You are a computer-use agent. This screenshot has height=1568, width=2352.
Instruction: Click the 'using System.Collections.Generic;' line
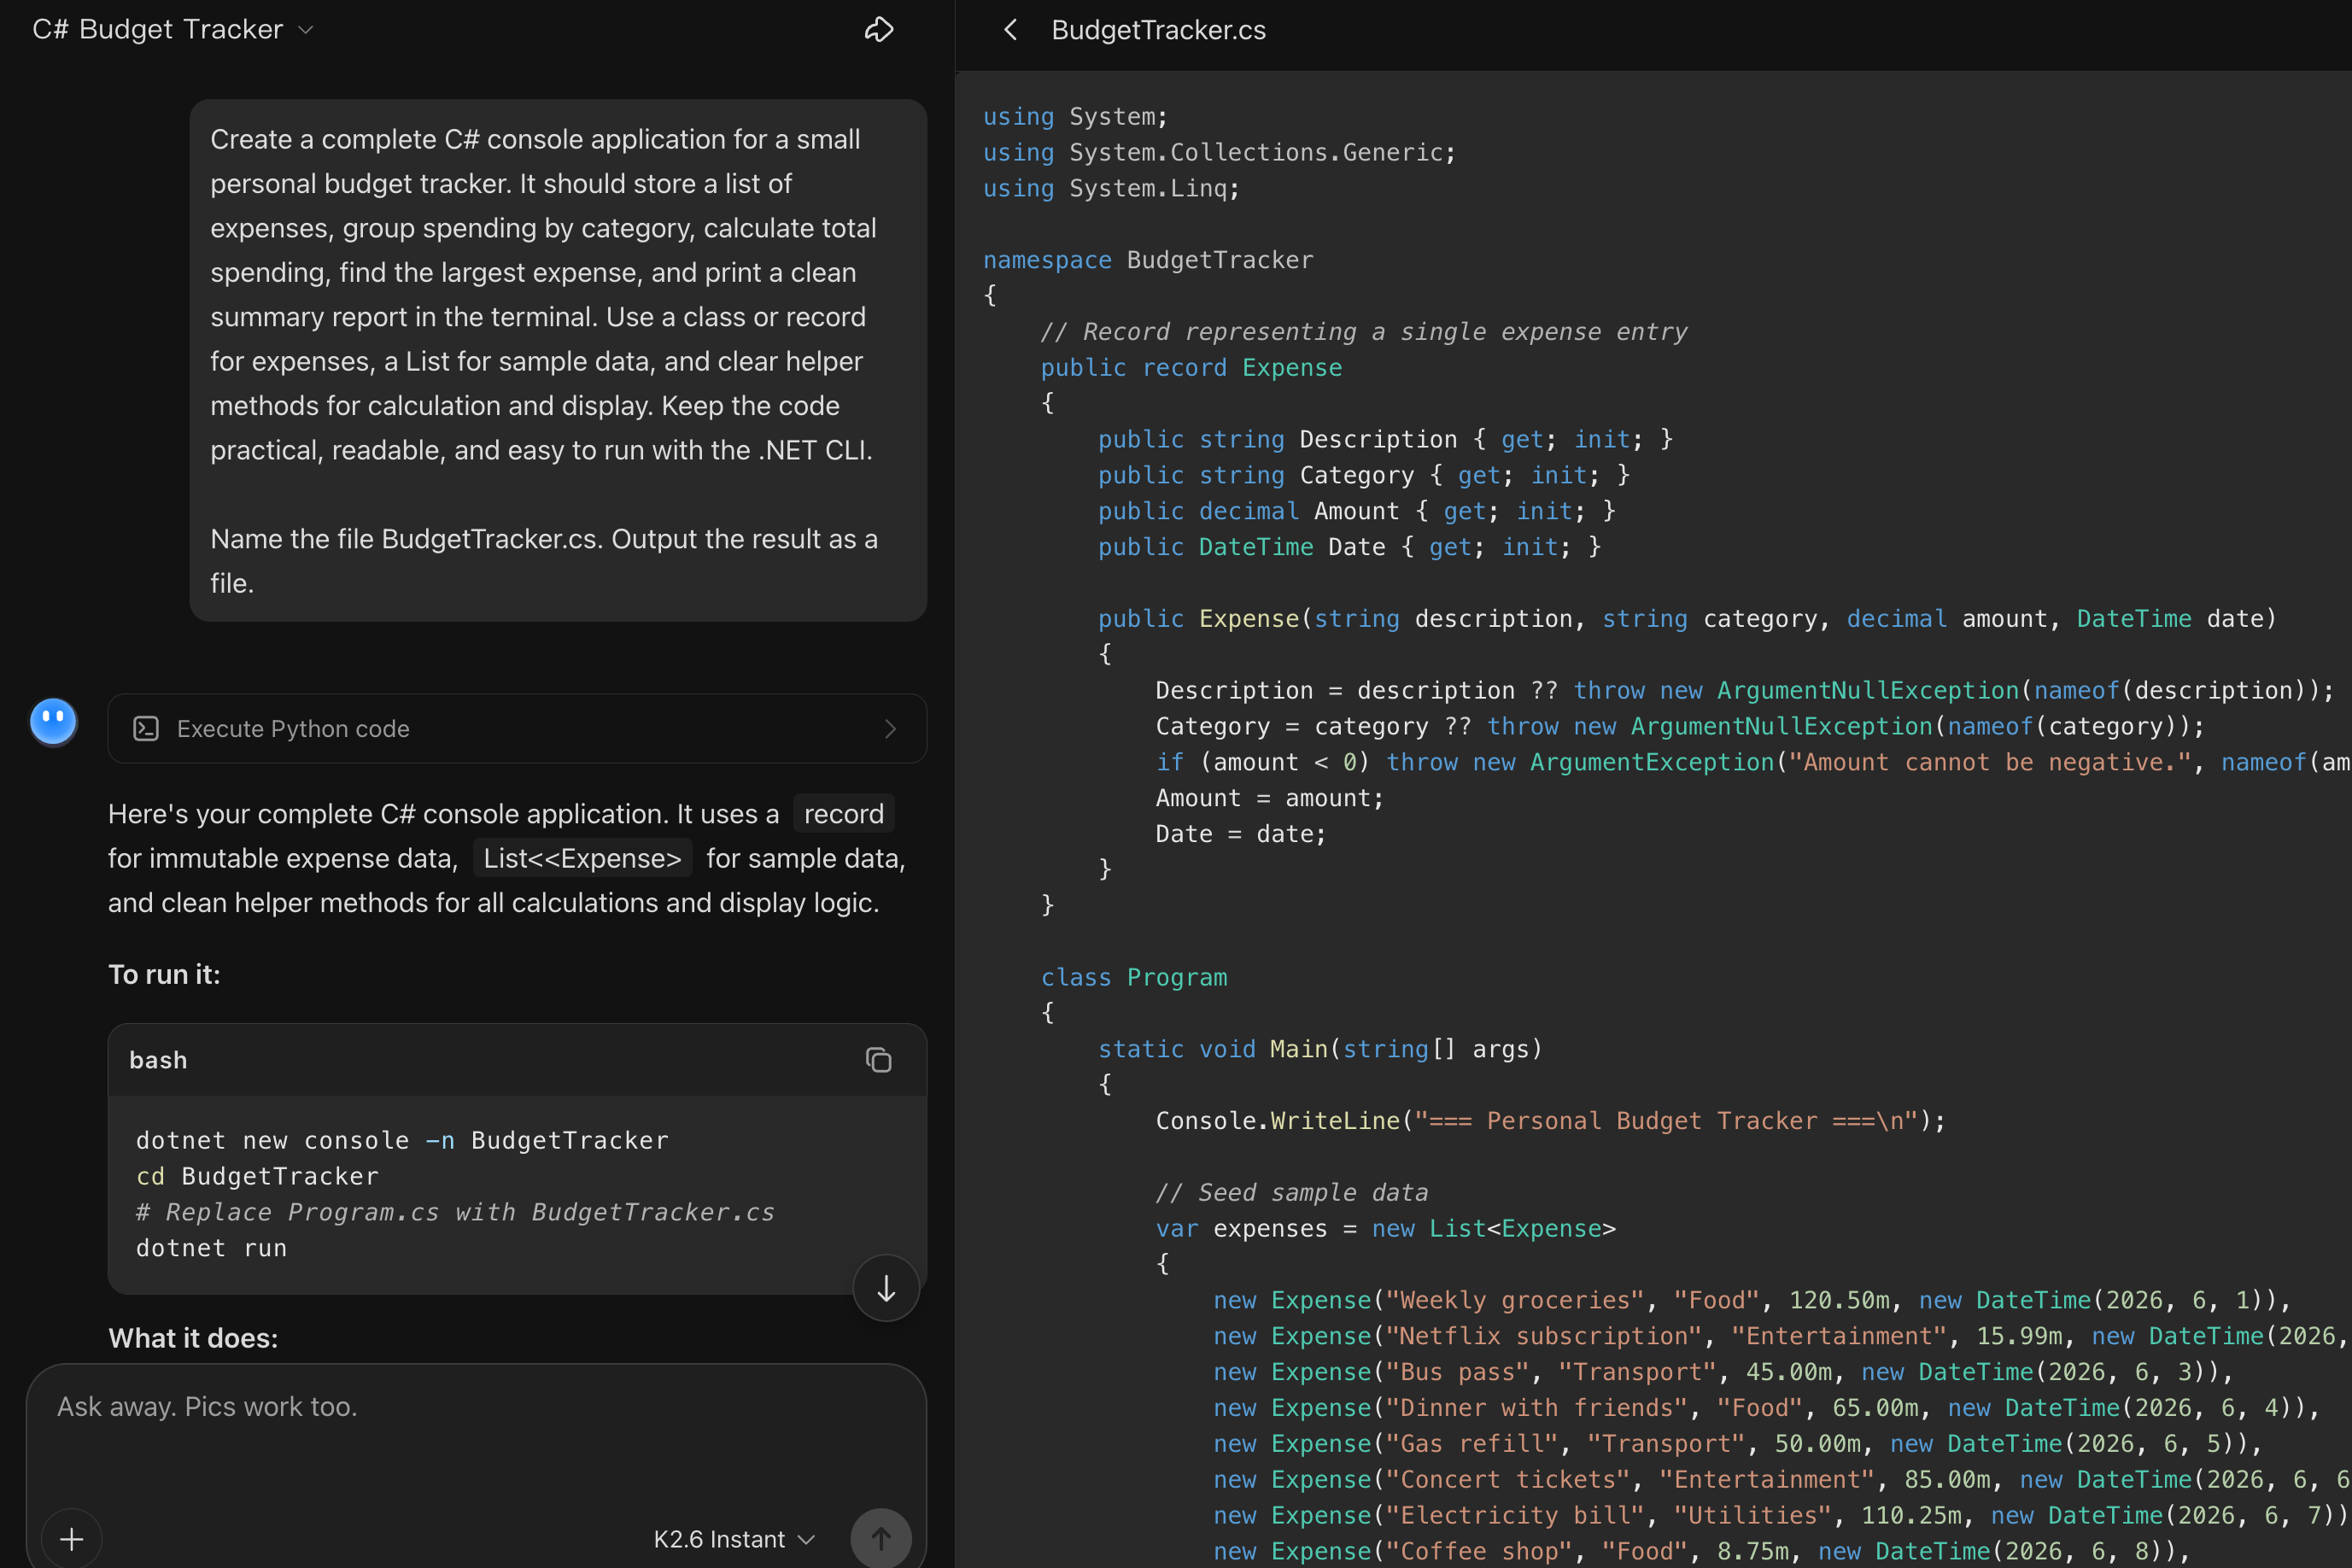tap(1219, 152)
